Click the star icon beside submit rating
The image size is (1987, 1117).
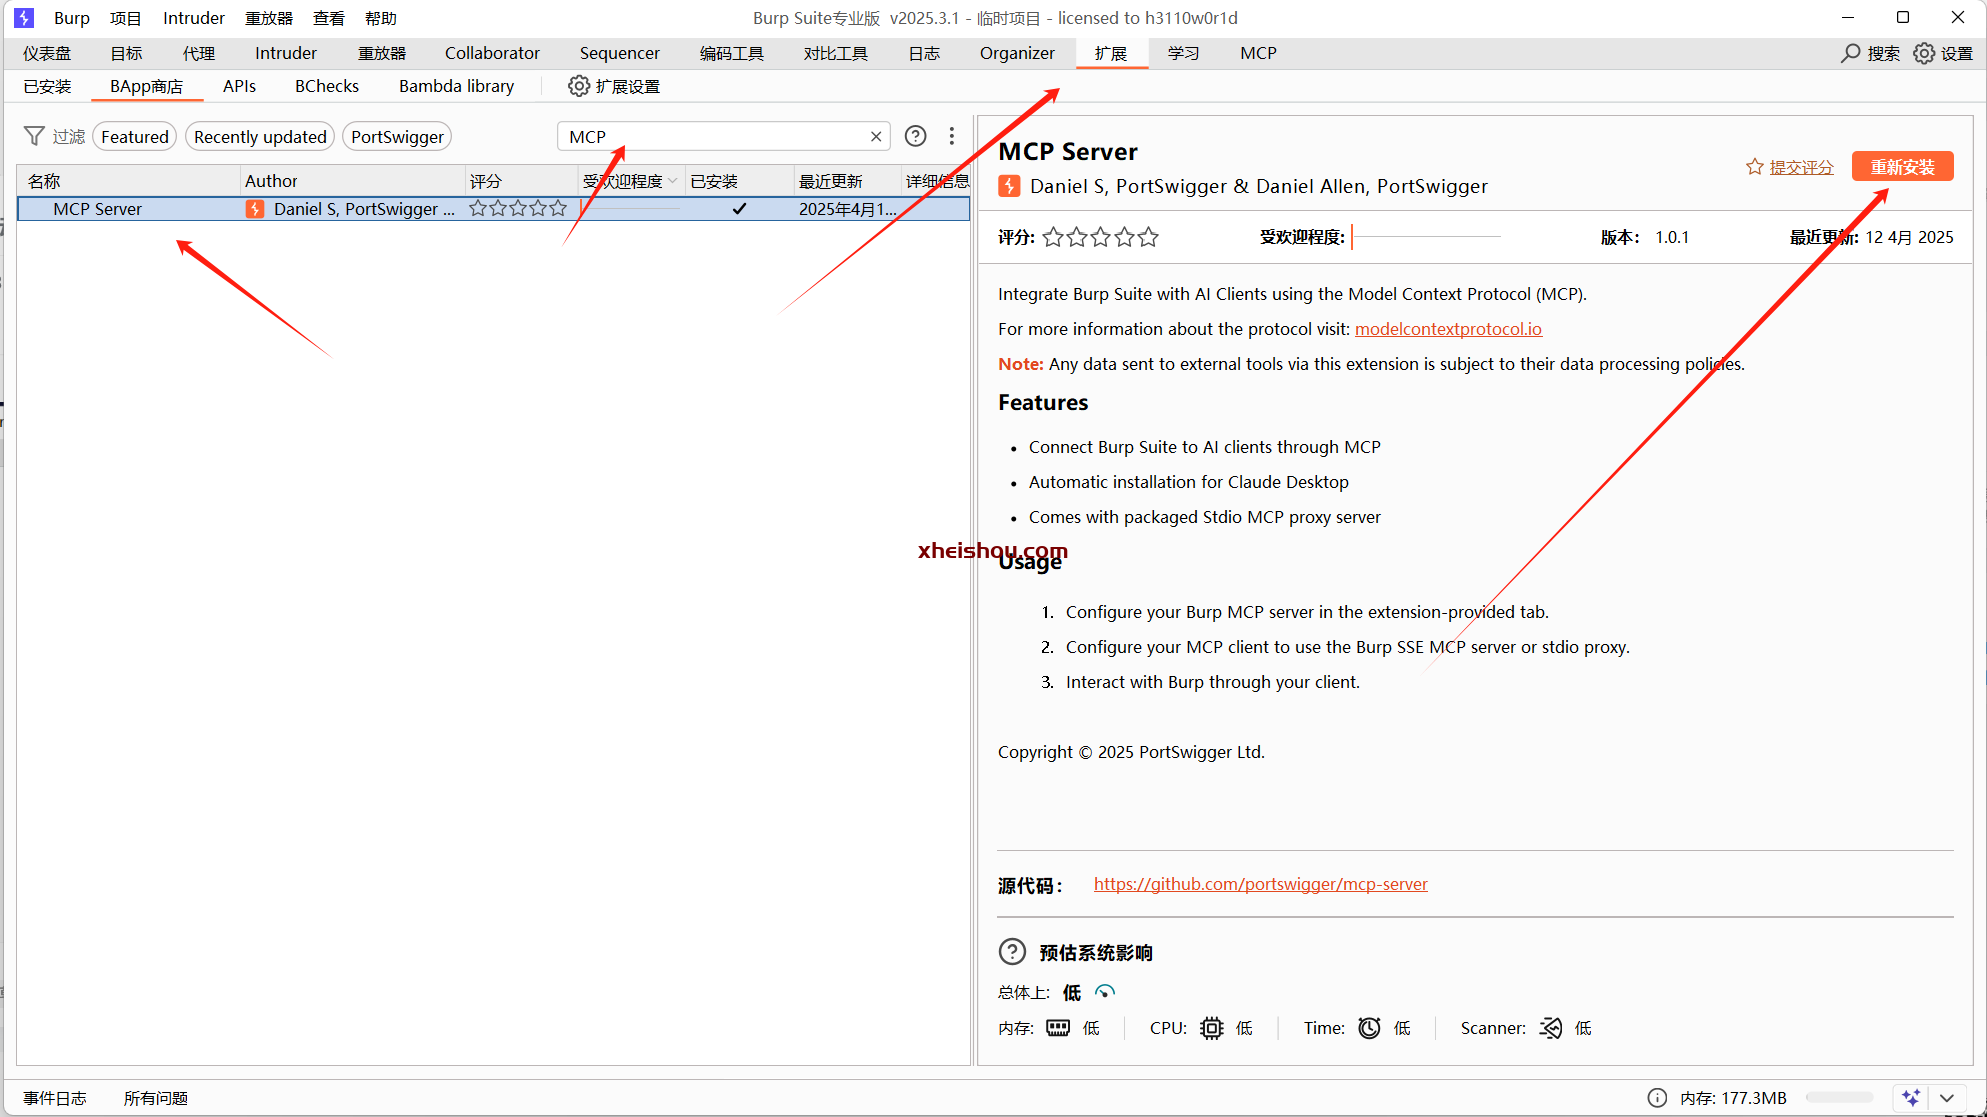pos(1754,167)
